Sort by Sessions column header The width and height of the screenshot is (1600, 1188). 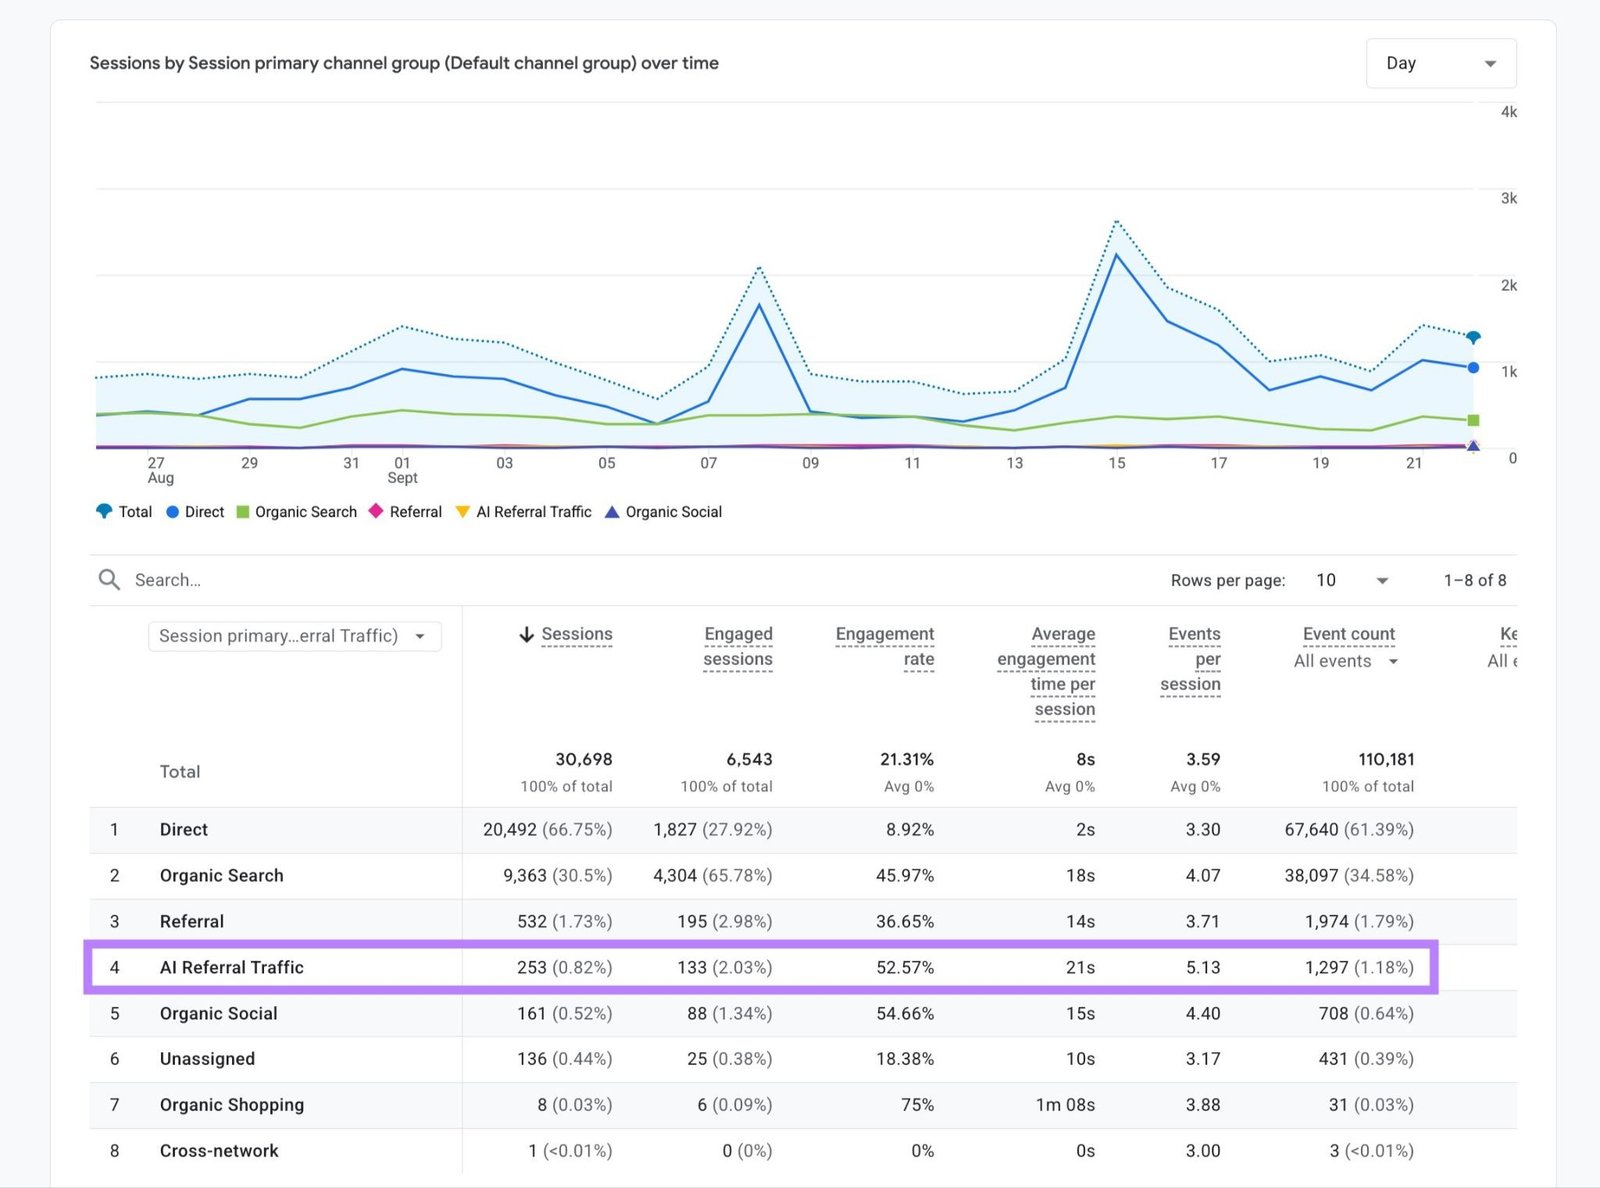(x=577, y=634)
